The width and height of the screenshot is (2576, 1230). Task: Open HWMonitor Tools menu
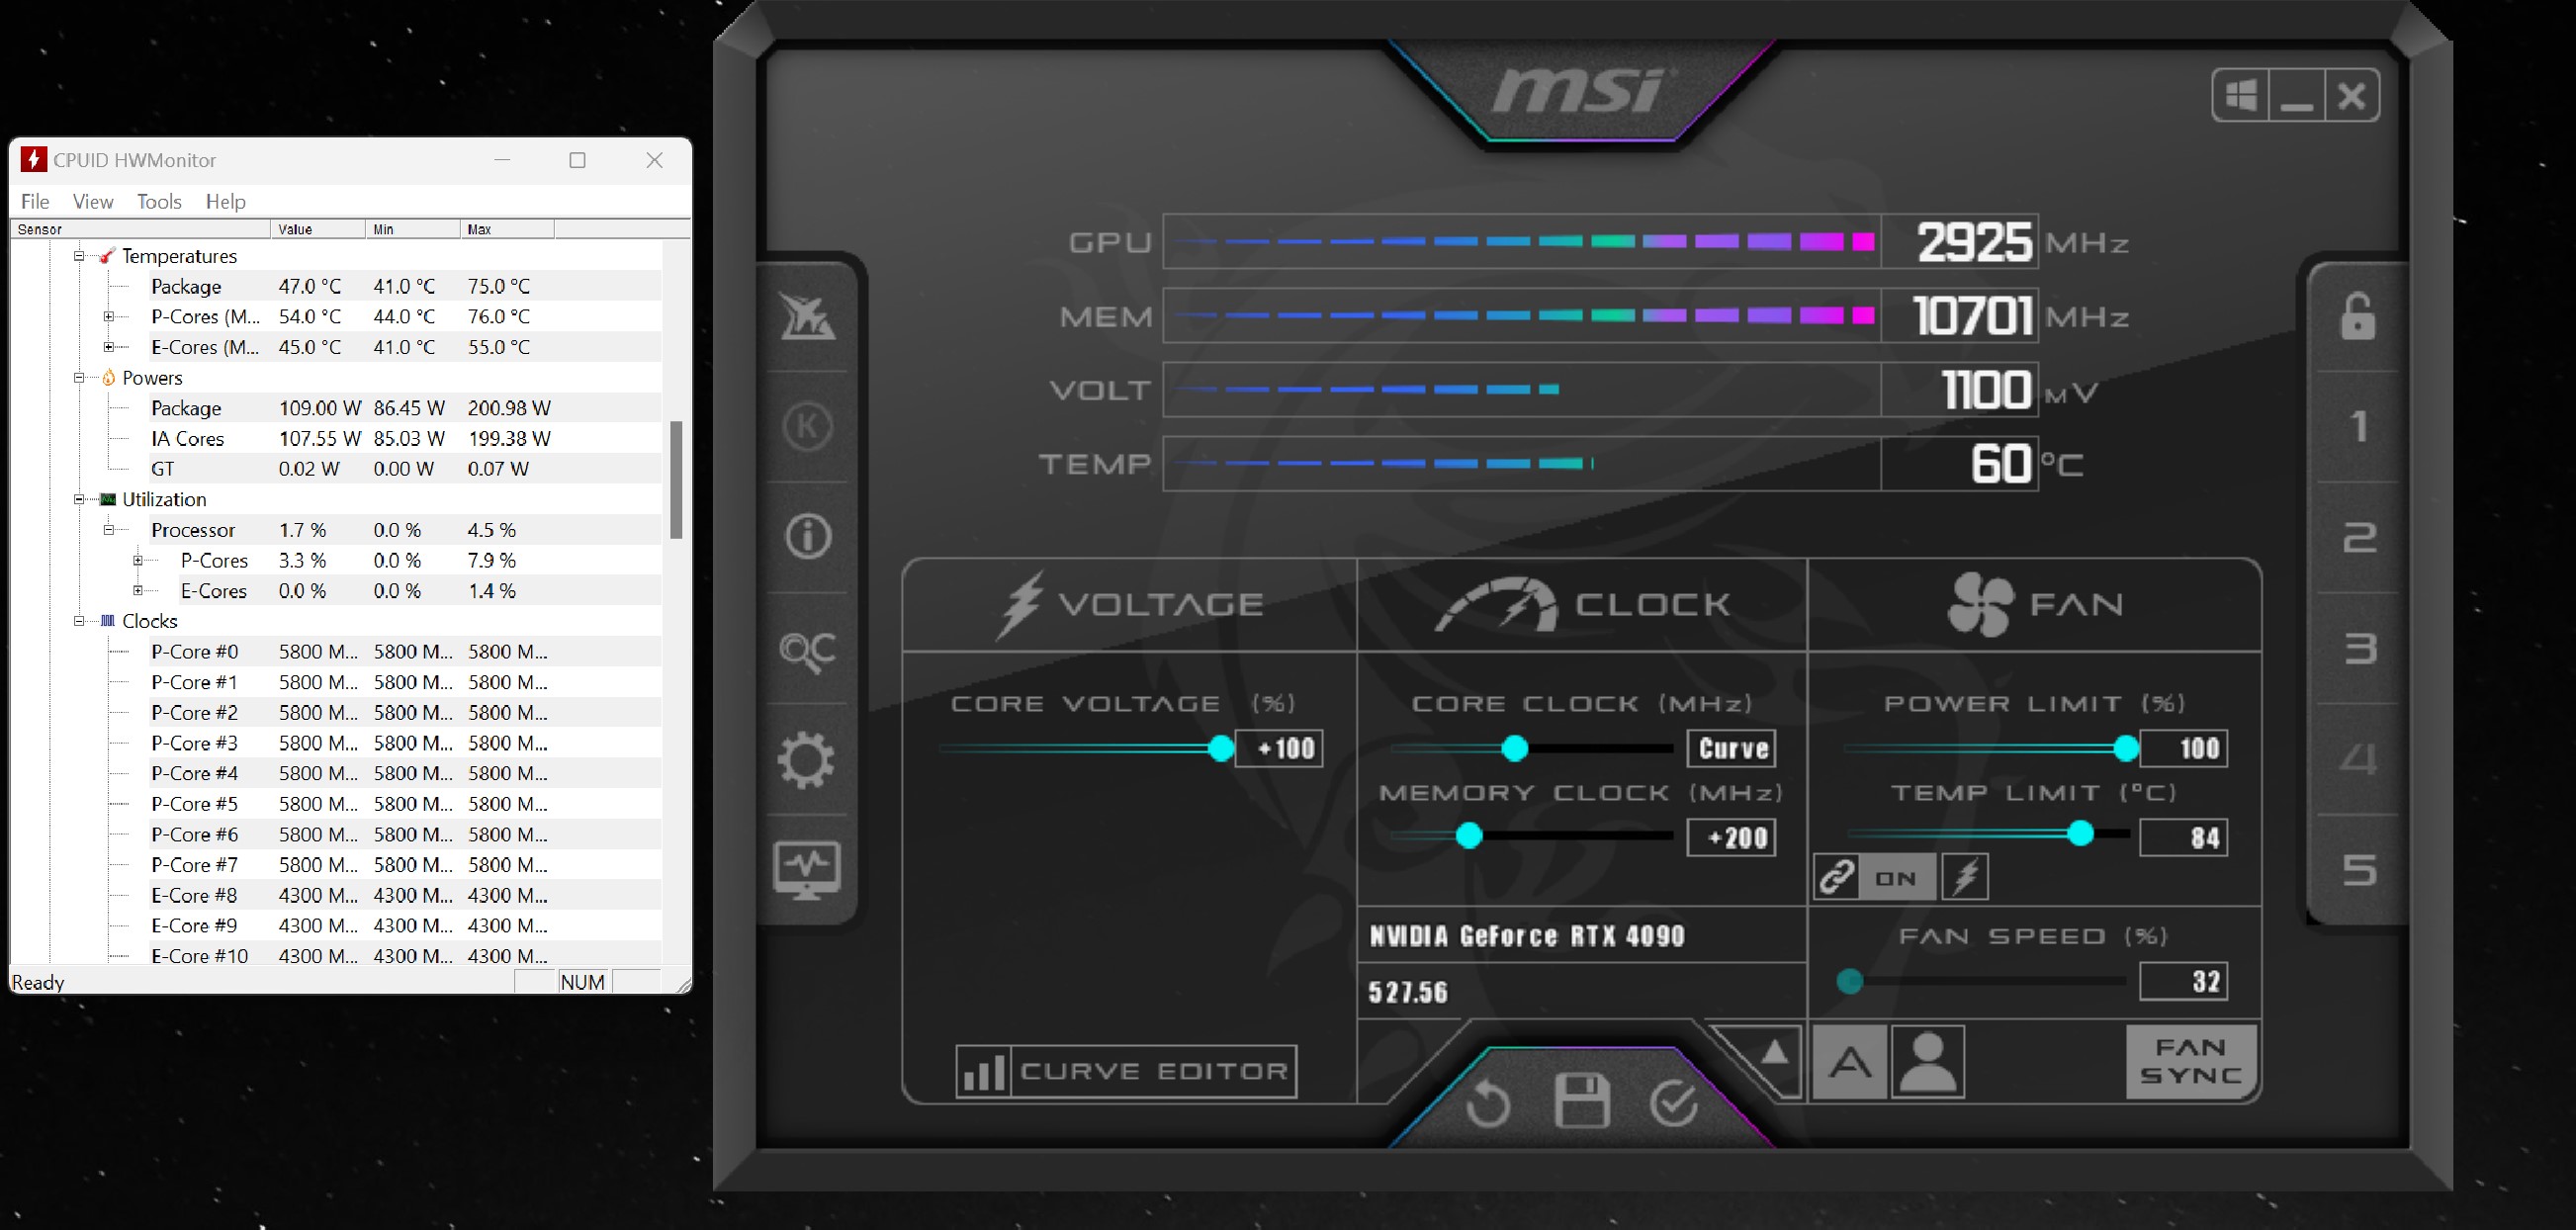[159, 201]
